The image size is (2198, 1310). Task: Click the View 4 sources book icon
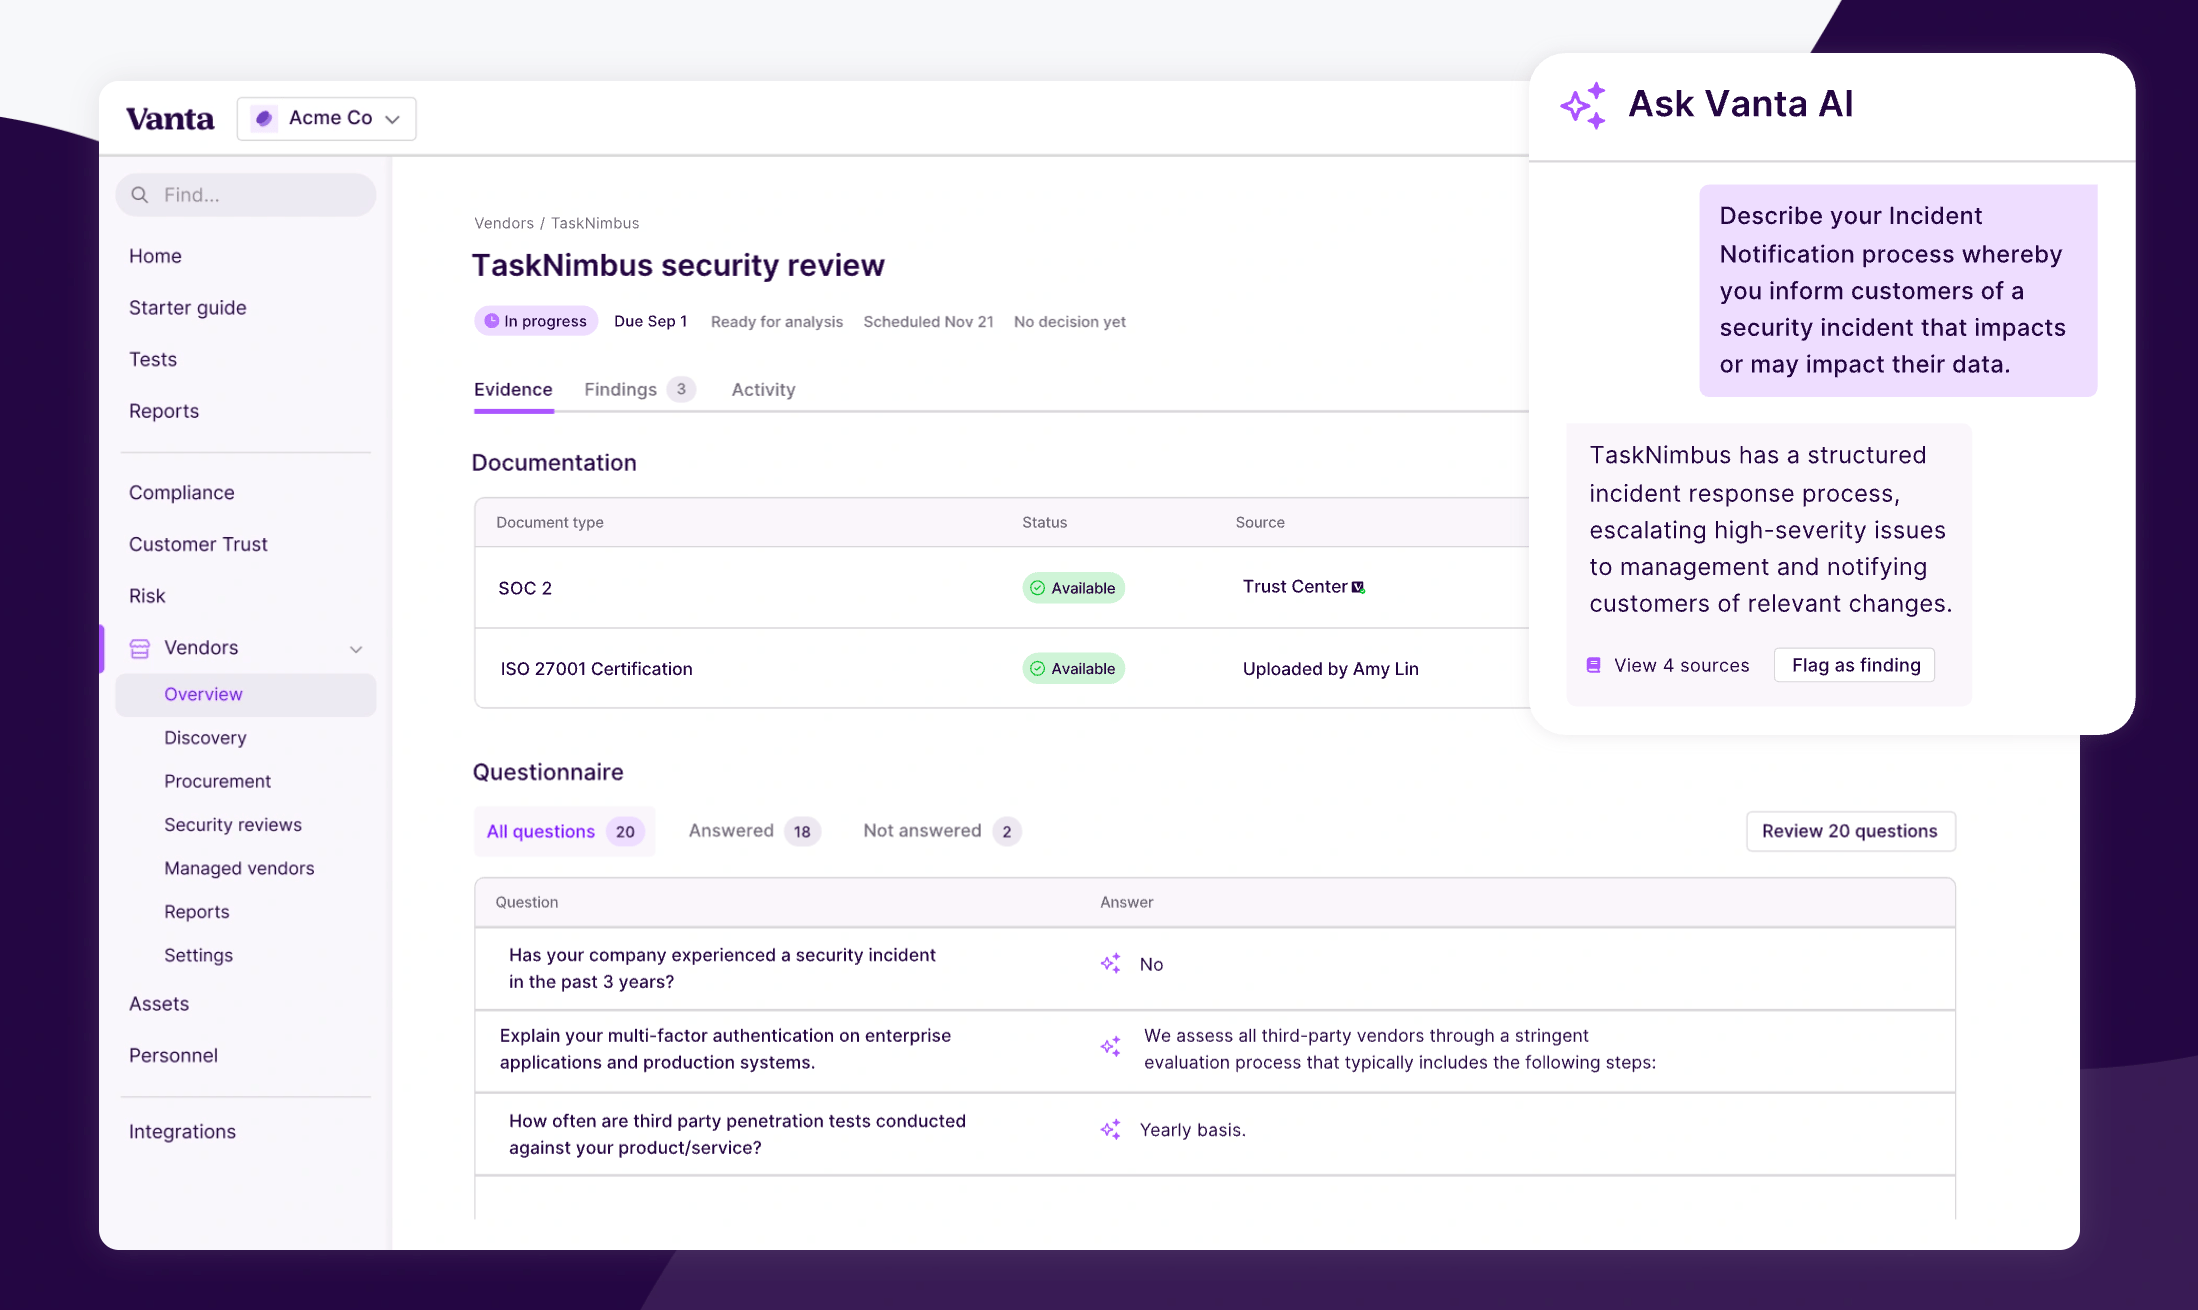click(x=1594, y=665)
